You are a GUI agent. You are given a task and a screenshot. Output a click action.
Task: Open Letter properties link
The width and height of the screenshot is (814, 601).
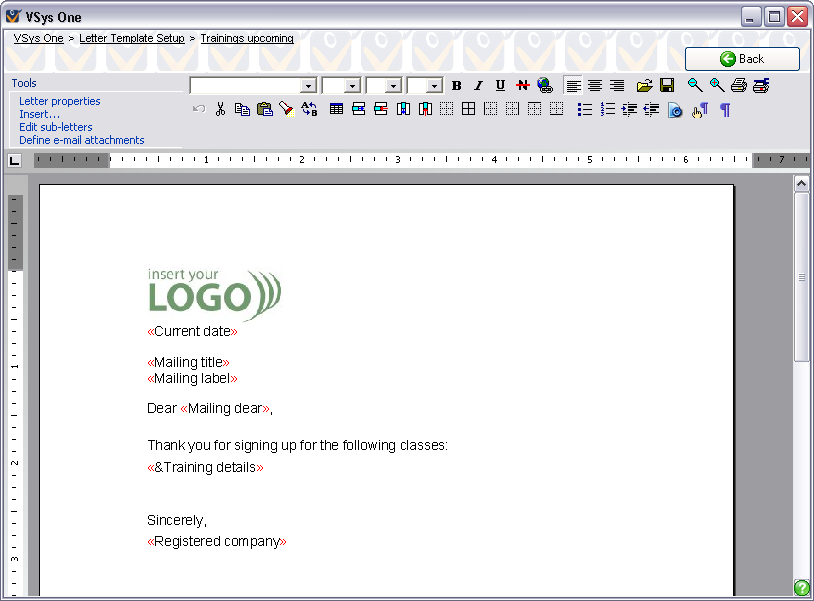60,101
